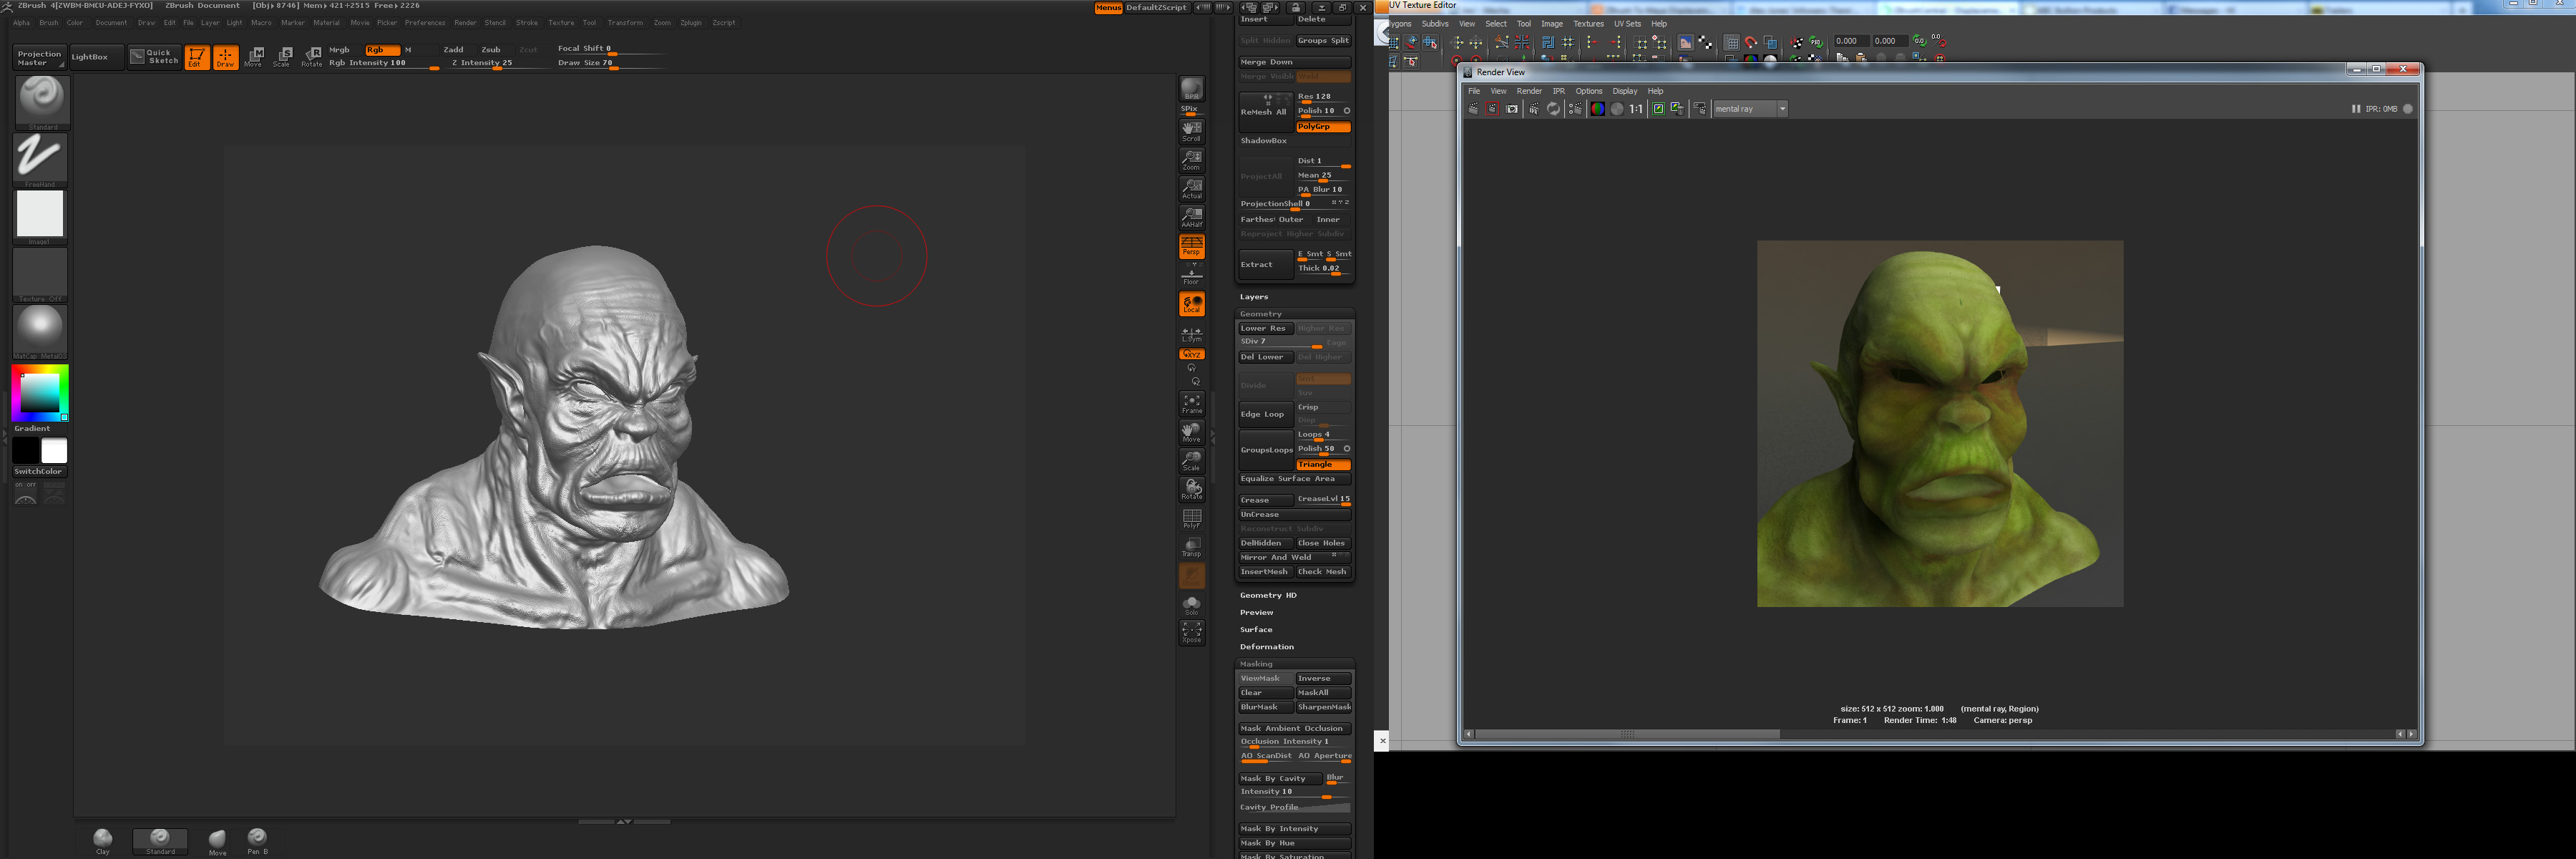Click the Frame view icon
Image resolution: width=2576 pixels, height=859 pixels.
1191,403
